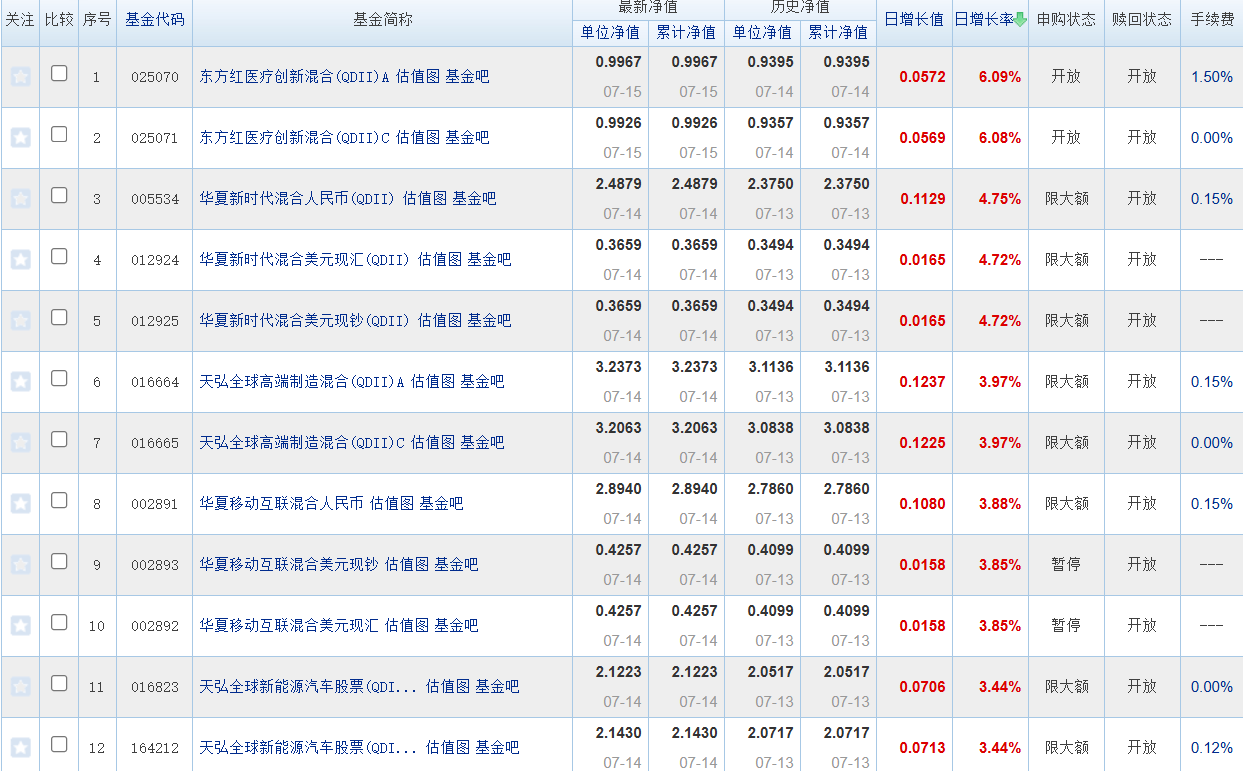
Task: Open 基金吧 for 天弘全球高端制造混合(QDII)A
Action: tap(482, 382)
